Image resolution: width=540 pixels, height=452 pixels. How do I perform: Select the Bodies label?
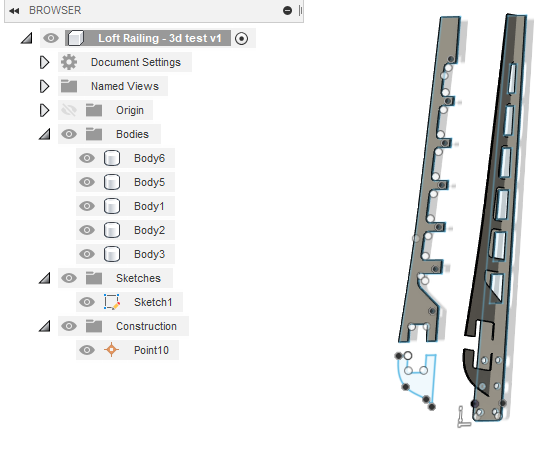tap(132, 134)
